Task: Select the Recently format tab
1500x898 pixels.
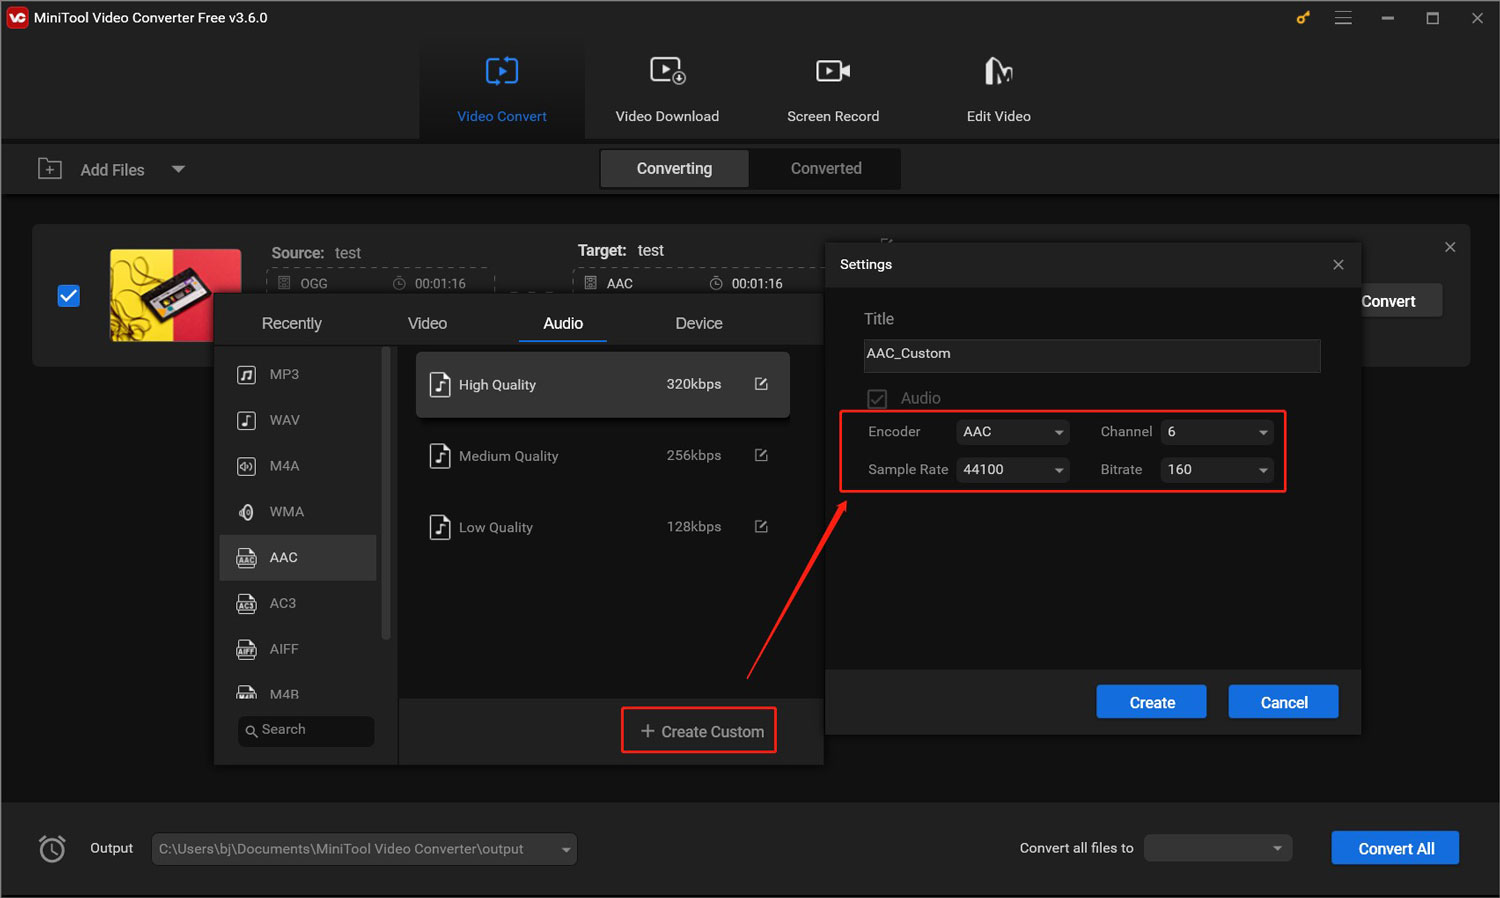Action: [291, 323]
